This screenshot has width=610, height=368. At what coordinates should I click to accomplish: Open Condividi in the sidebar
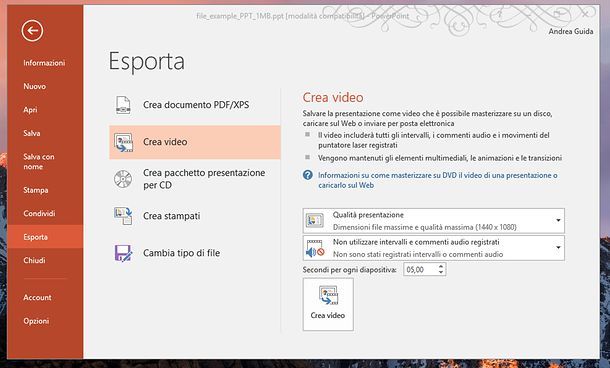[39, 213]
